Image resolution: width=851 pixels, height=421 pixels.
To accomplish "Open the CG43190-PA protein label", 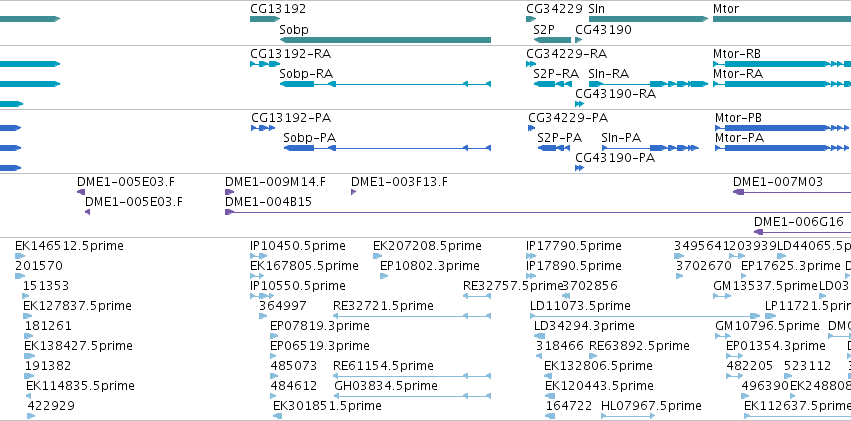I will click(x=615, y=158).
